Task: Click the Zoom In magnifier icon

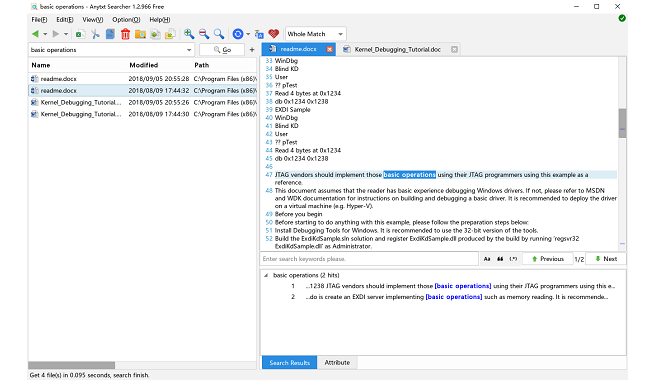Action: tap(189, 34)
